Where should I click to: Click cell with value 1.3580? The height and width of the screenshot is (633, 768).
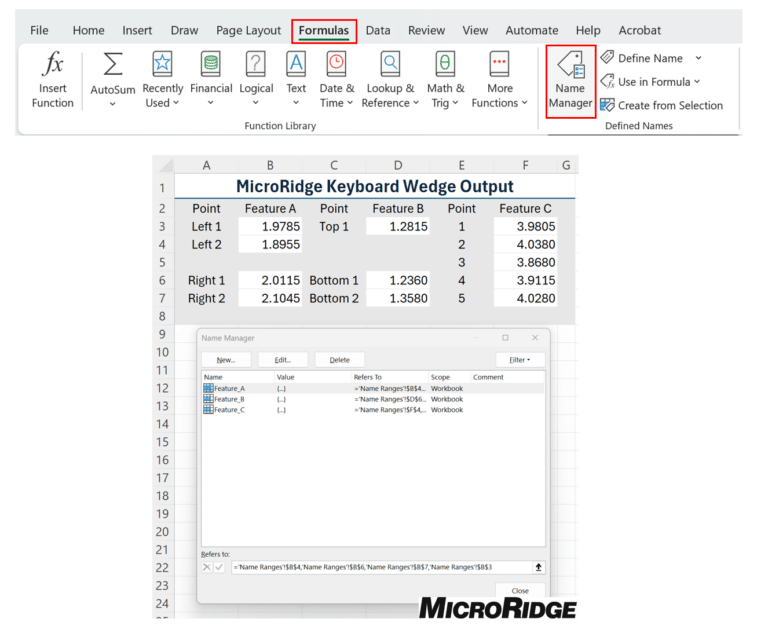pyautogui.click(x=398, y=298)
